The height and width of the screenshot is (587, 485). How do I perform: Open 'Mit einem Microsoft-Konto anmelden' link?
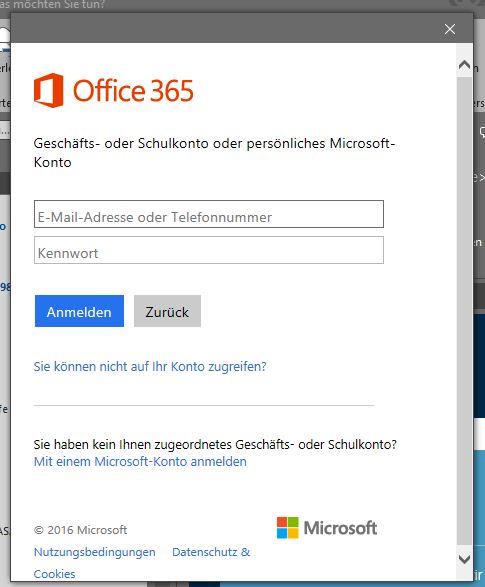pyautogui.click(x=140, y=462)
